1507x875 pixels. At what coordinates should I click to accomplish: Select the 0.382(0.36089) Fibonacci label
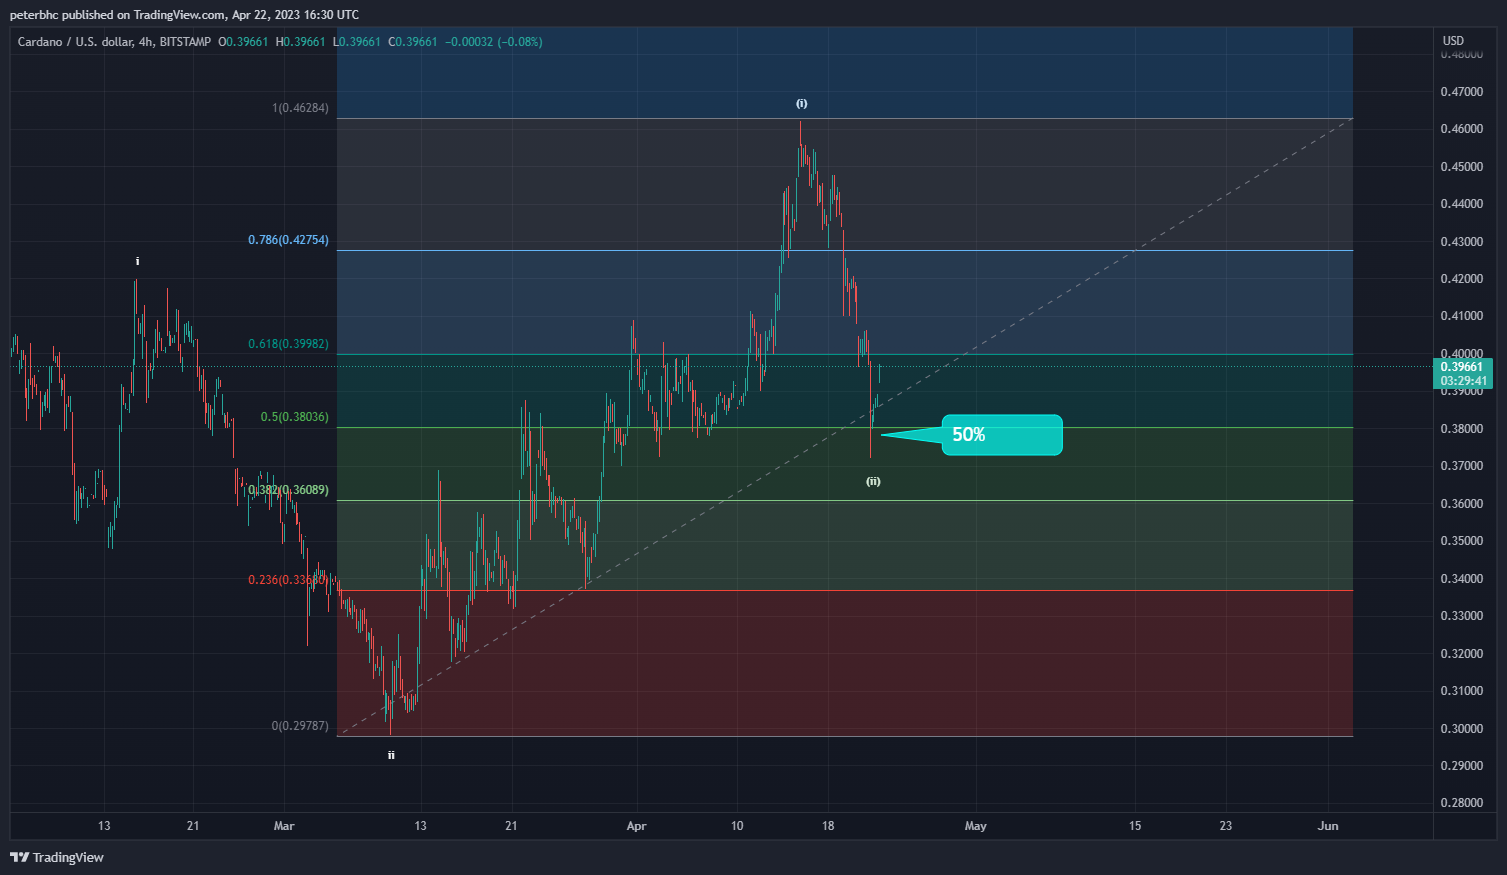pyautogui.click(x=288, y=490)
